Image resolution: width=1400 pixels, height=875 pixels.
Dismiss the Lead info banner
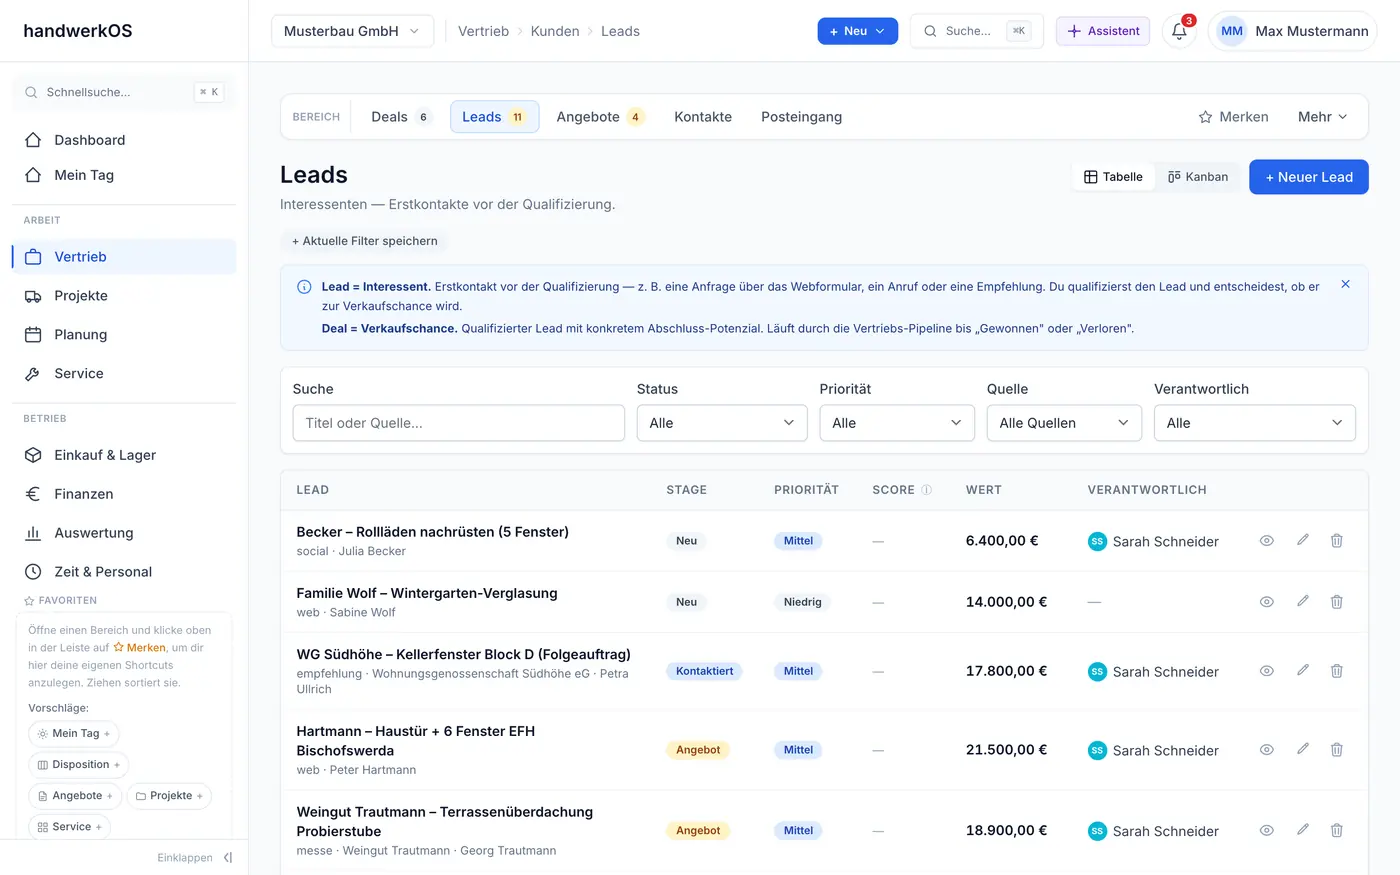1345,284
